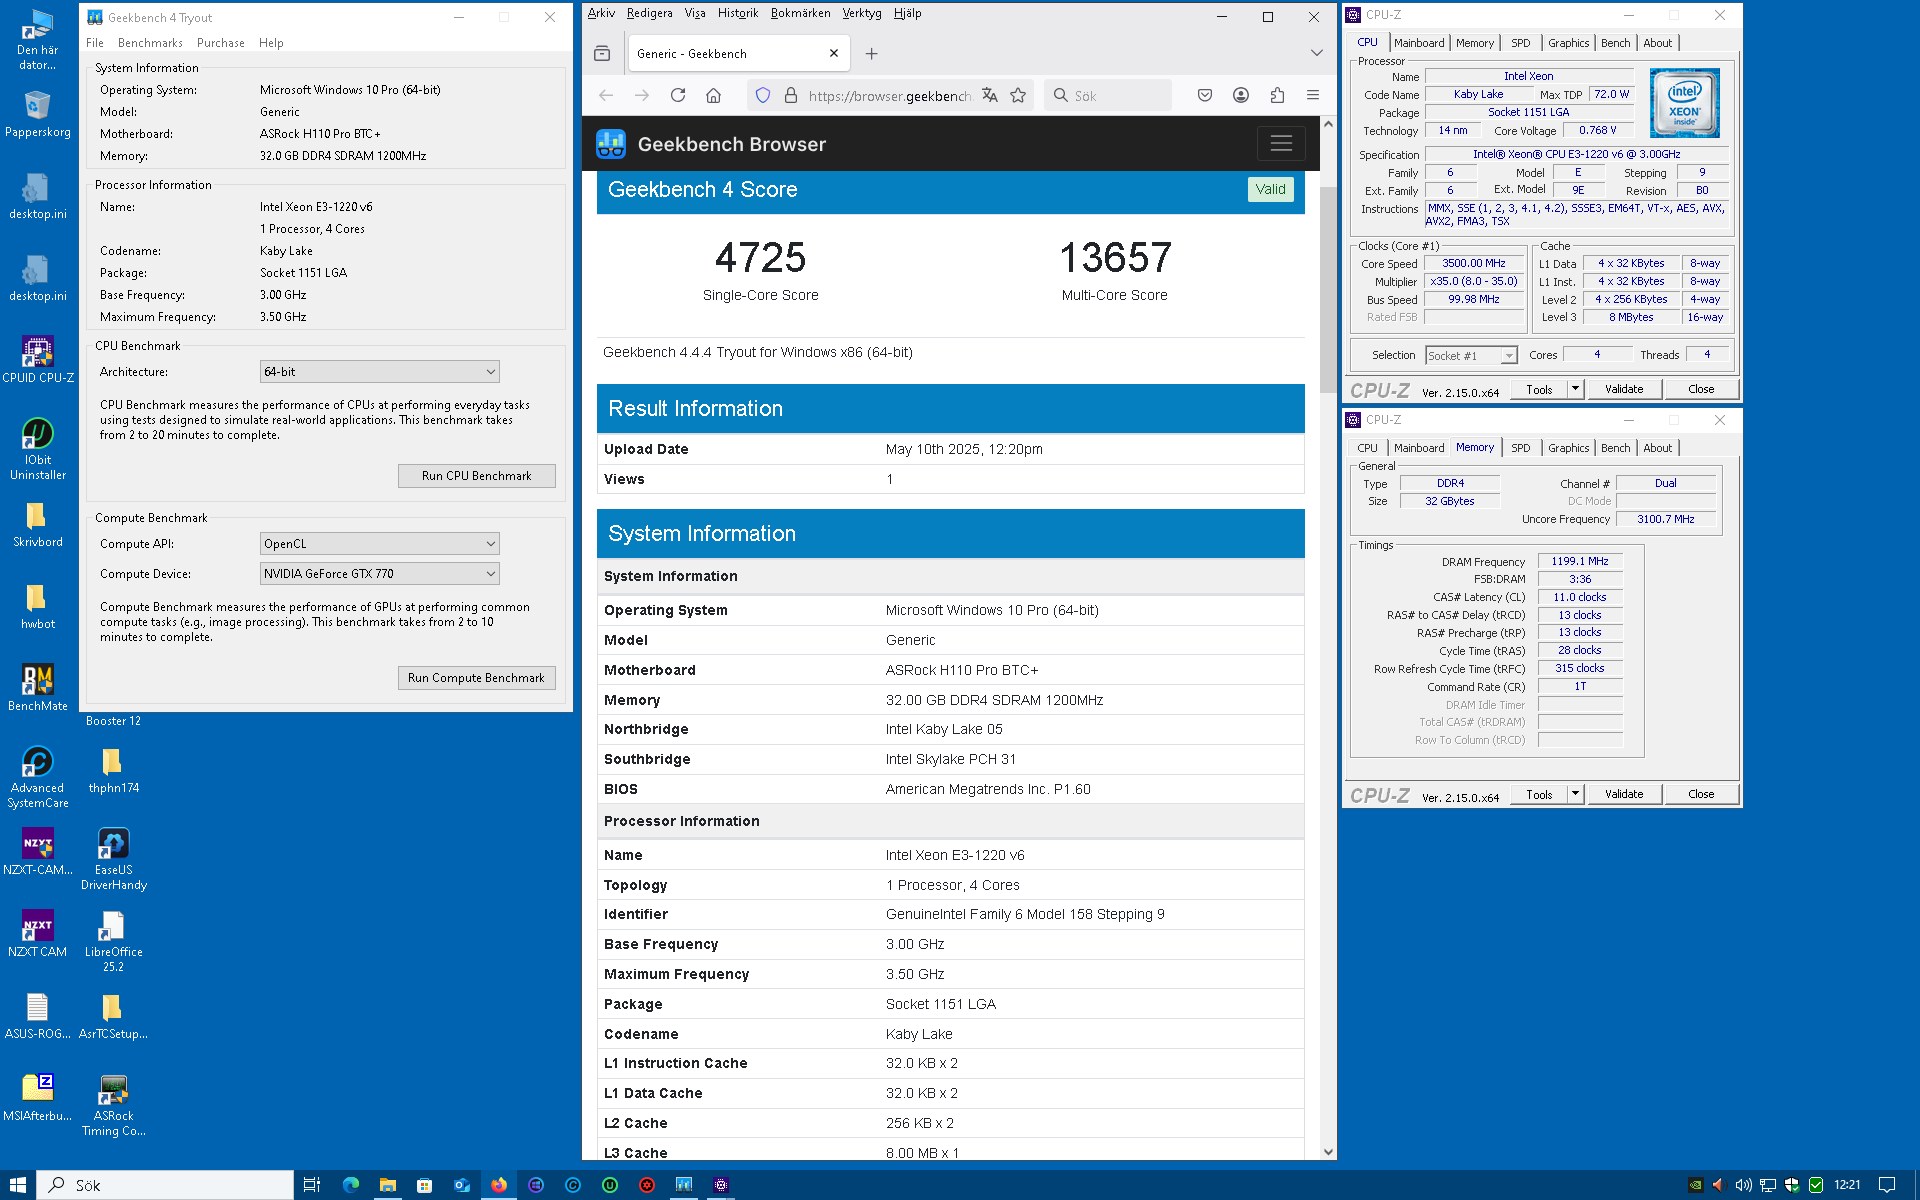
Task: Switch to Bench tab in top CPU-Z
Action: (x=1616, y=43)
